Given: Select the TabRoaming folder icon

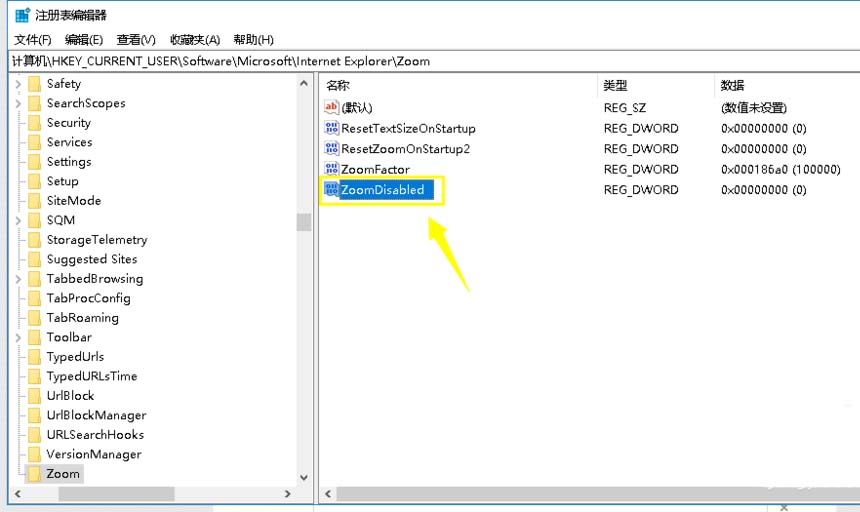Looking at the screenshot, I should point(35,318).
